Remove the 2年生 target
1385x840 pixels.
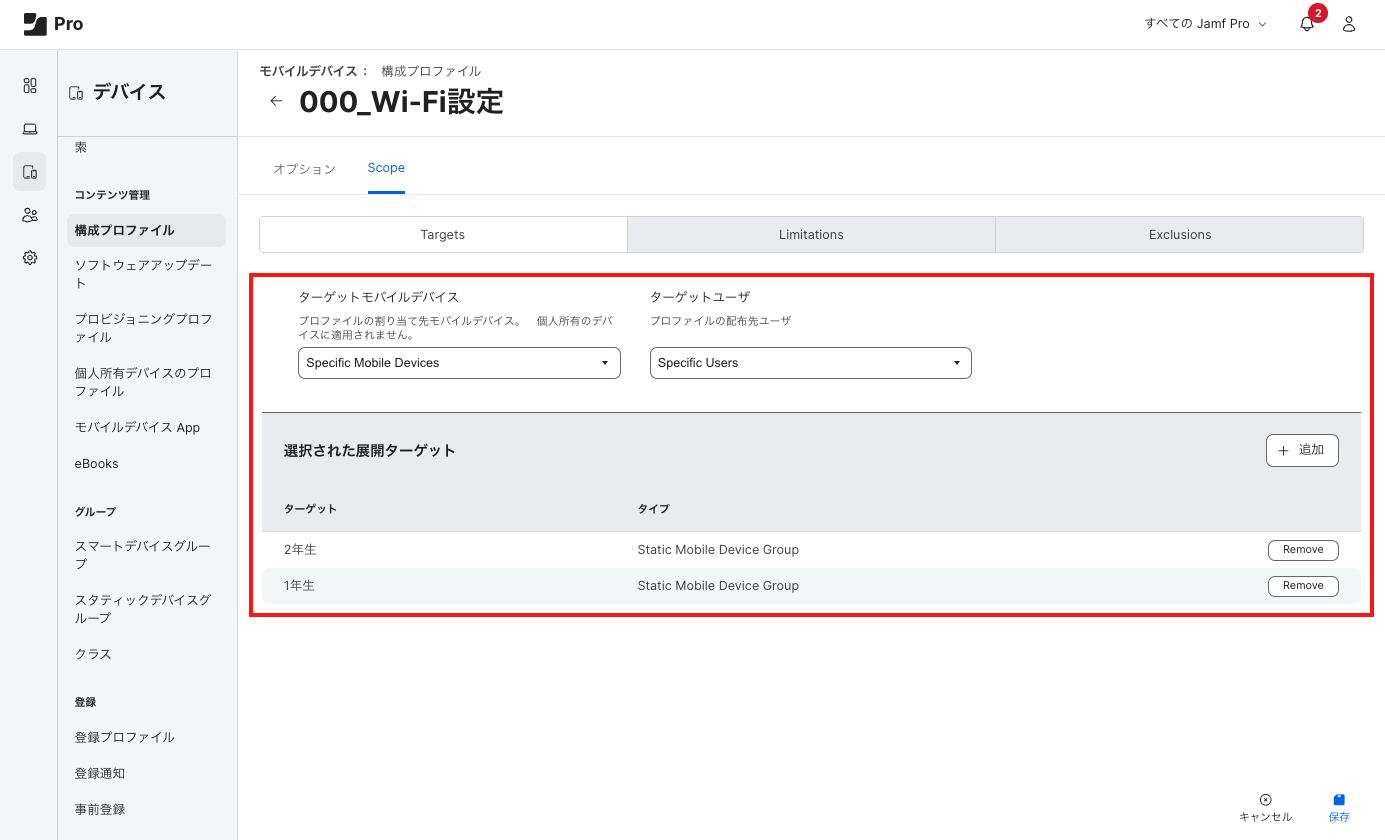[x=1303, y=550]
